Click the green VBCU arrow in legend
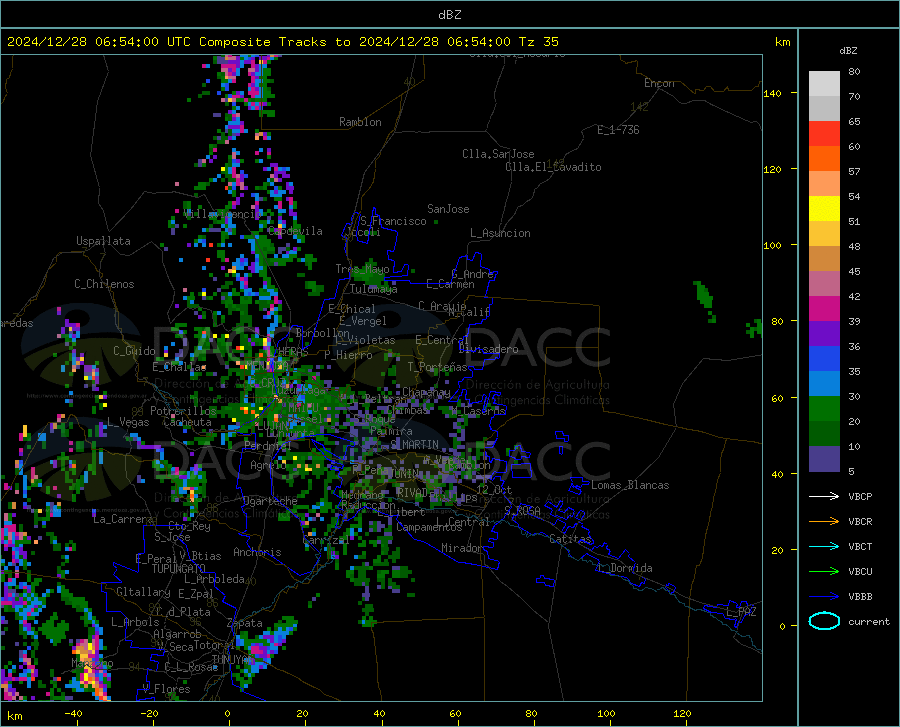This screenshot has width=900, height=727. coord(824,572)
